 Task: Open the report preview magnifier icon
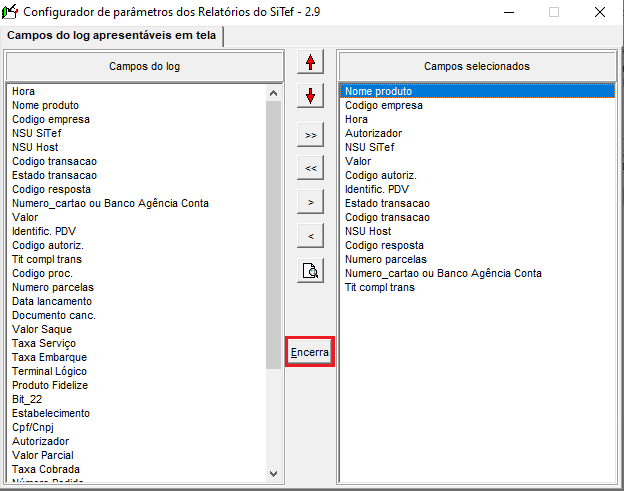(310, 271)
